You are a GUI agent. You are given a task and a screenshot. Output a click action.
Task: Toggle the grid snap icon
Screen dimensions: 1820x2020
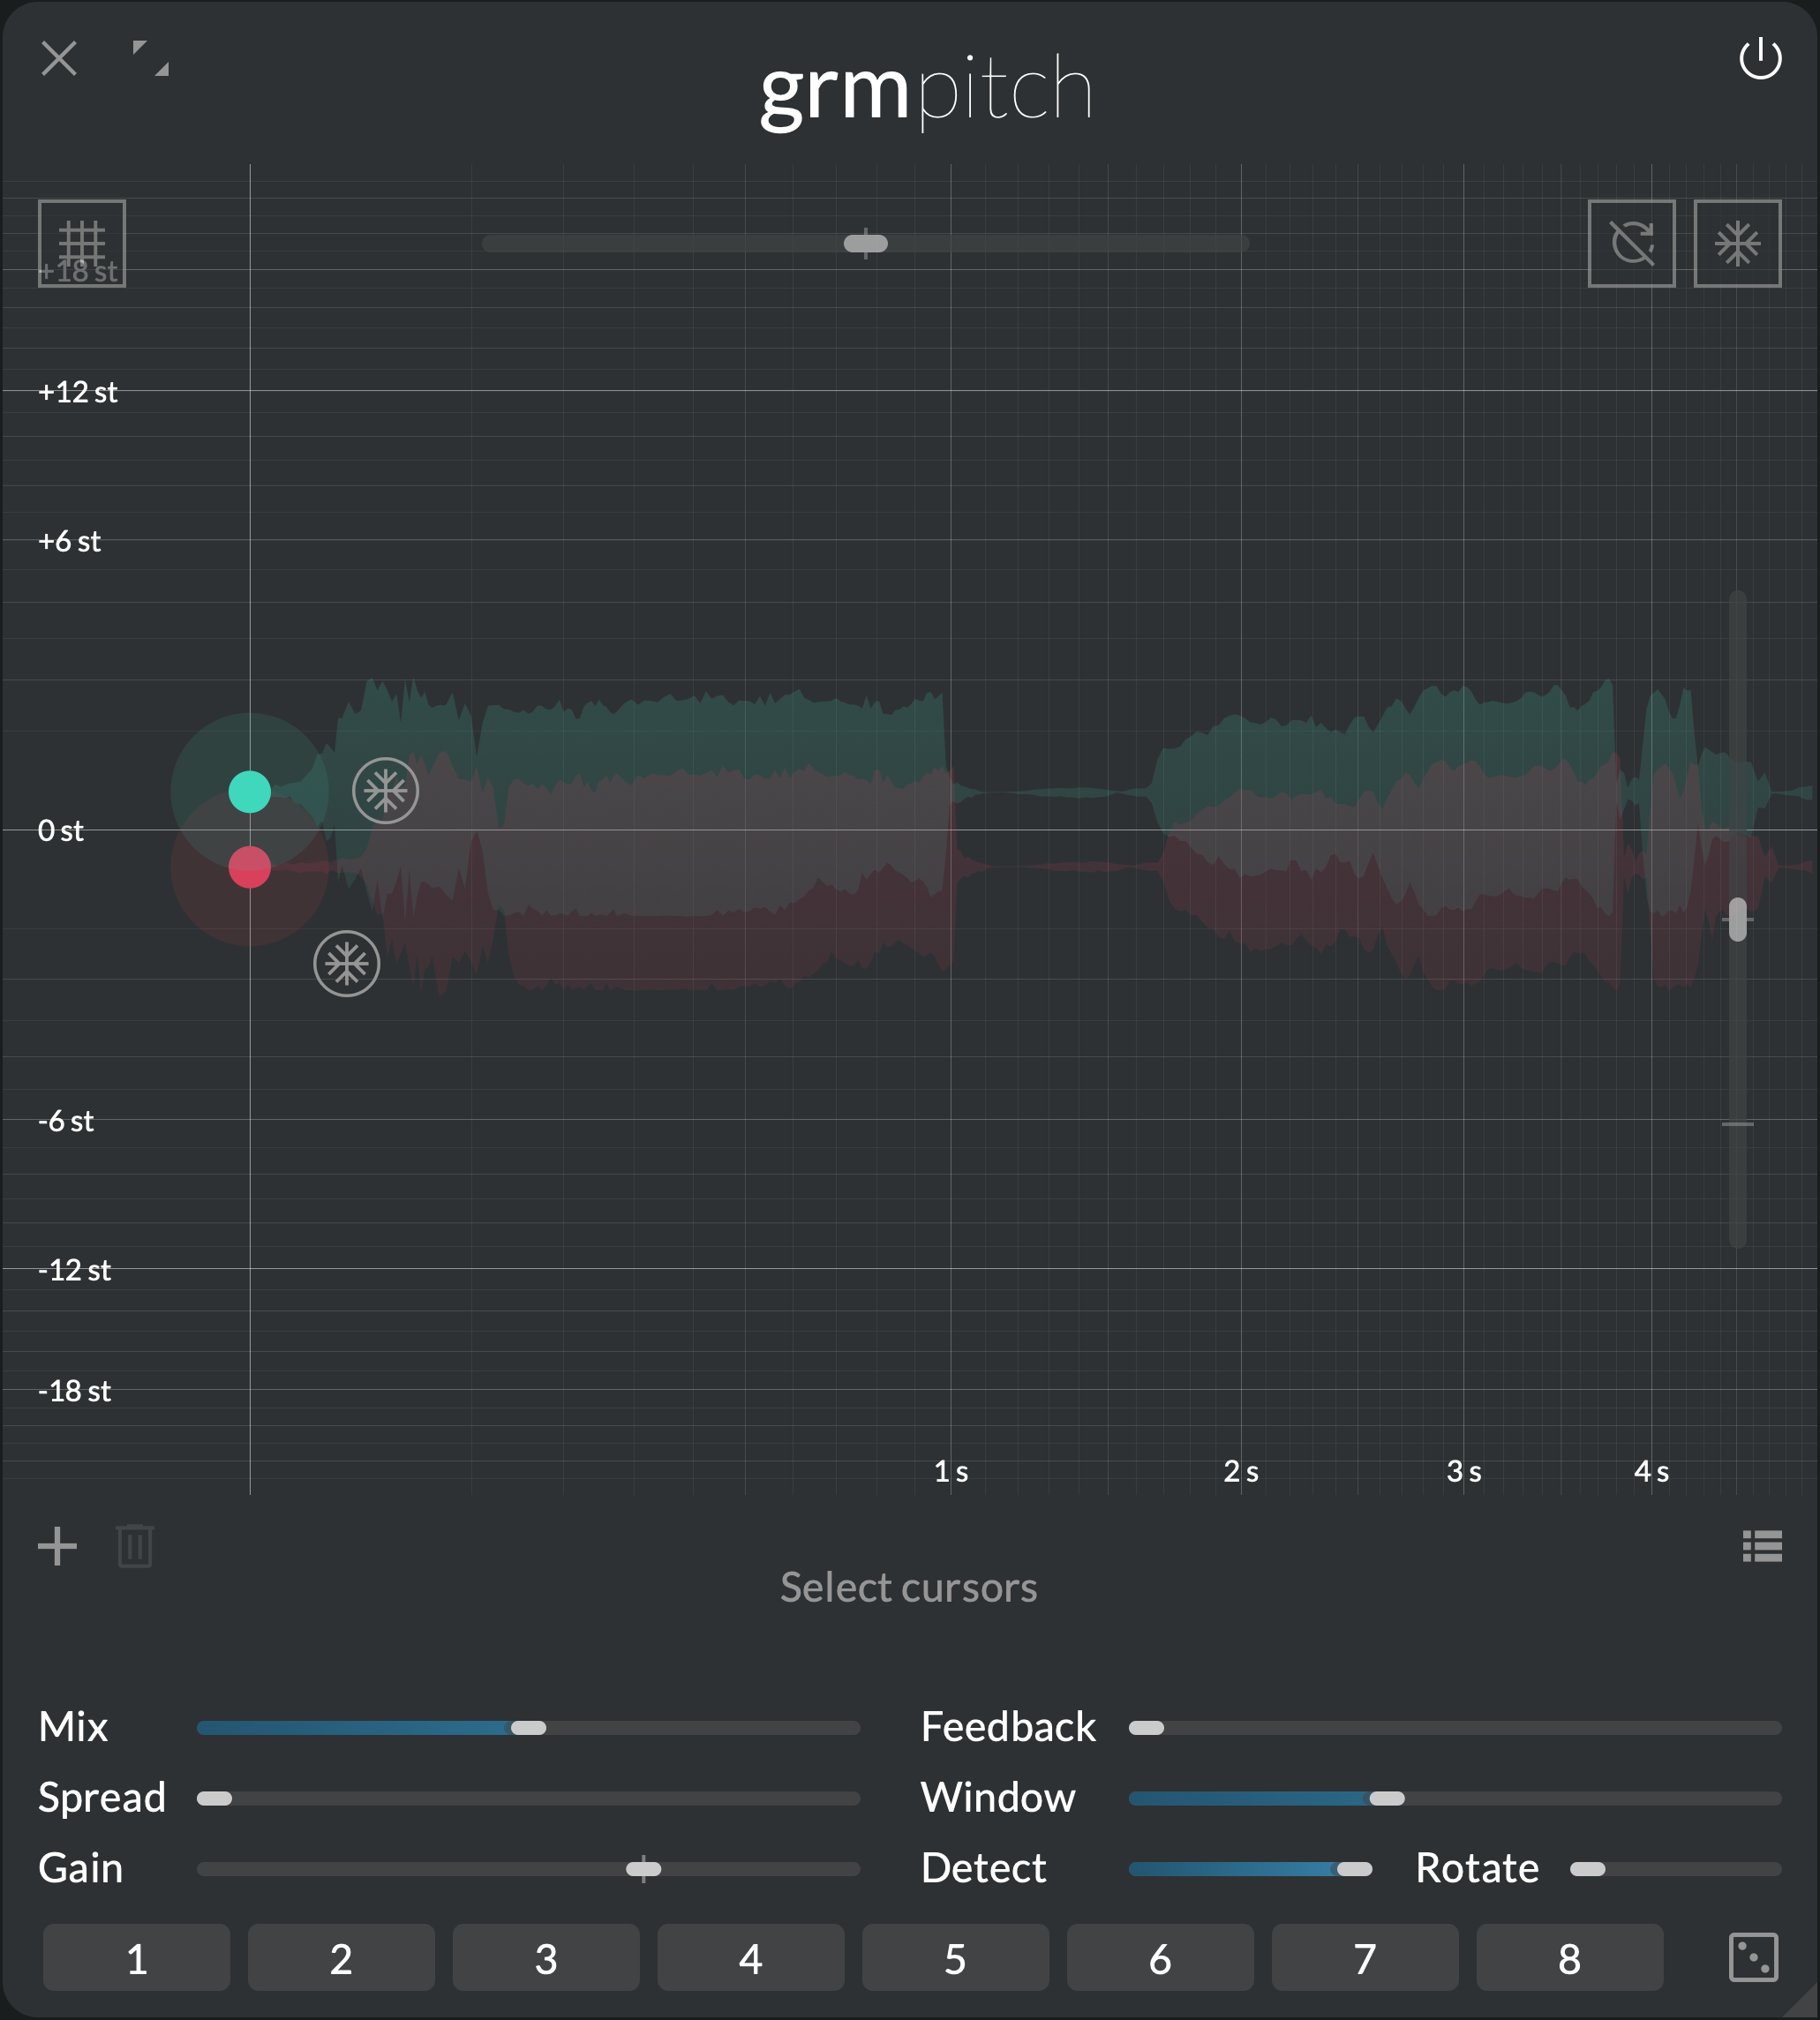(81, 243)
